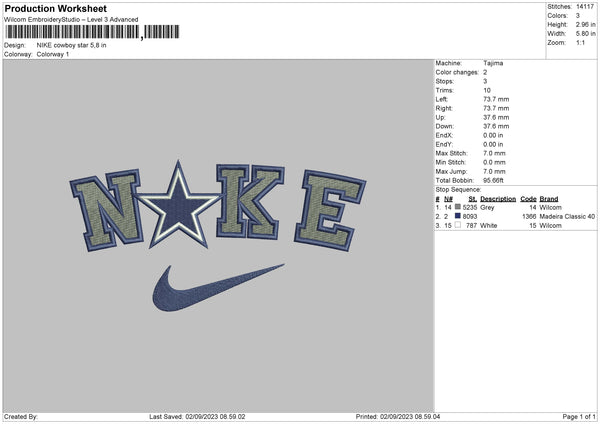Screen dimensions: 600x424
Task: Click the navy color swatch for stop 2
Action: [458, 216]
